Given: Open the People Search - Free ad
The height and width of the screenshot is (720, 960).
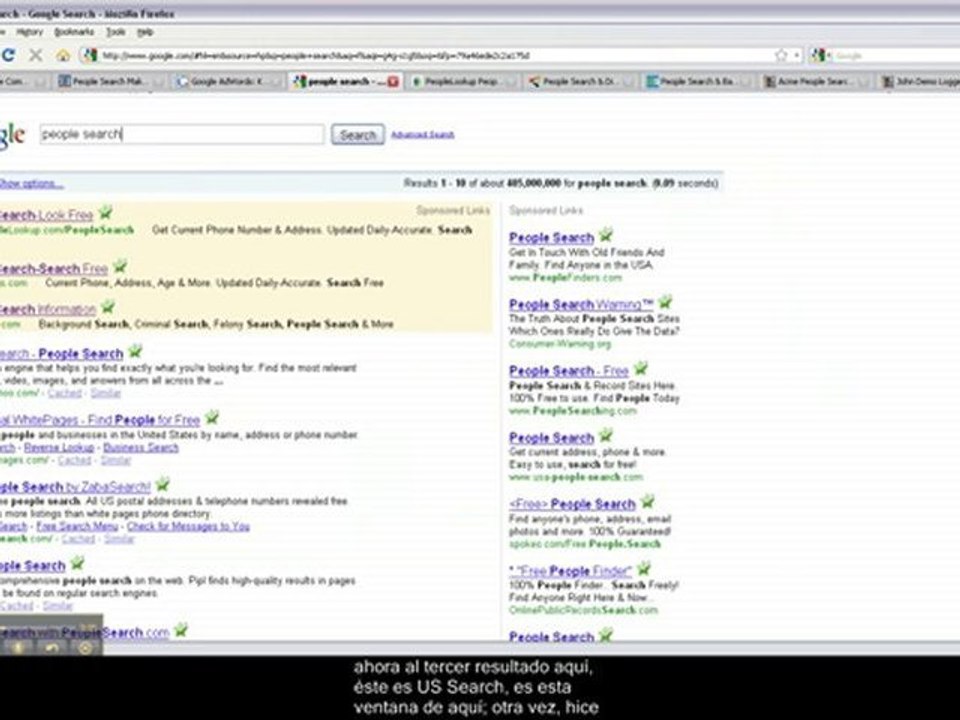Looking at the screenshot, I should click(x=569, y=371).
